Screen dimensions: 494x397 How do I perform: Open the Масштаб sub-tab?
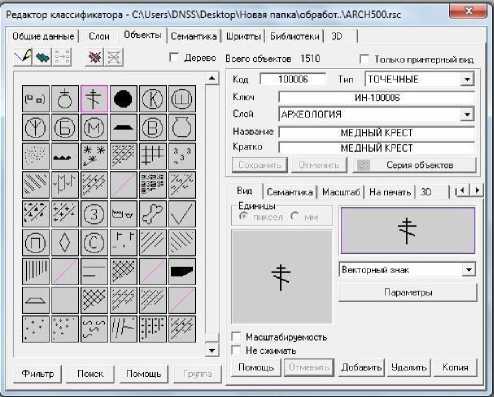pyautogui.click(x=341, y=192)
